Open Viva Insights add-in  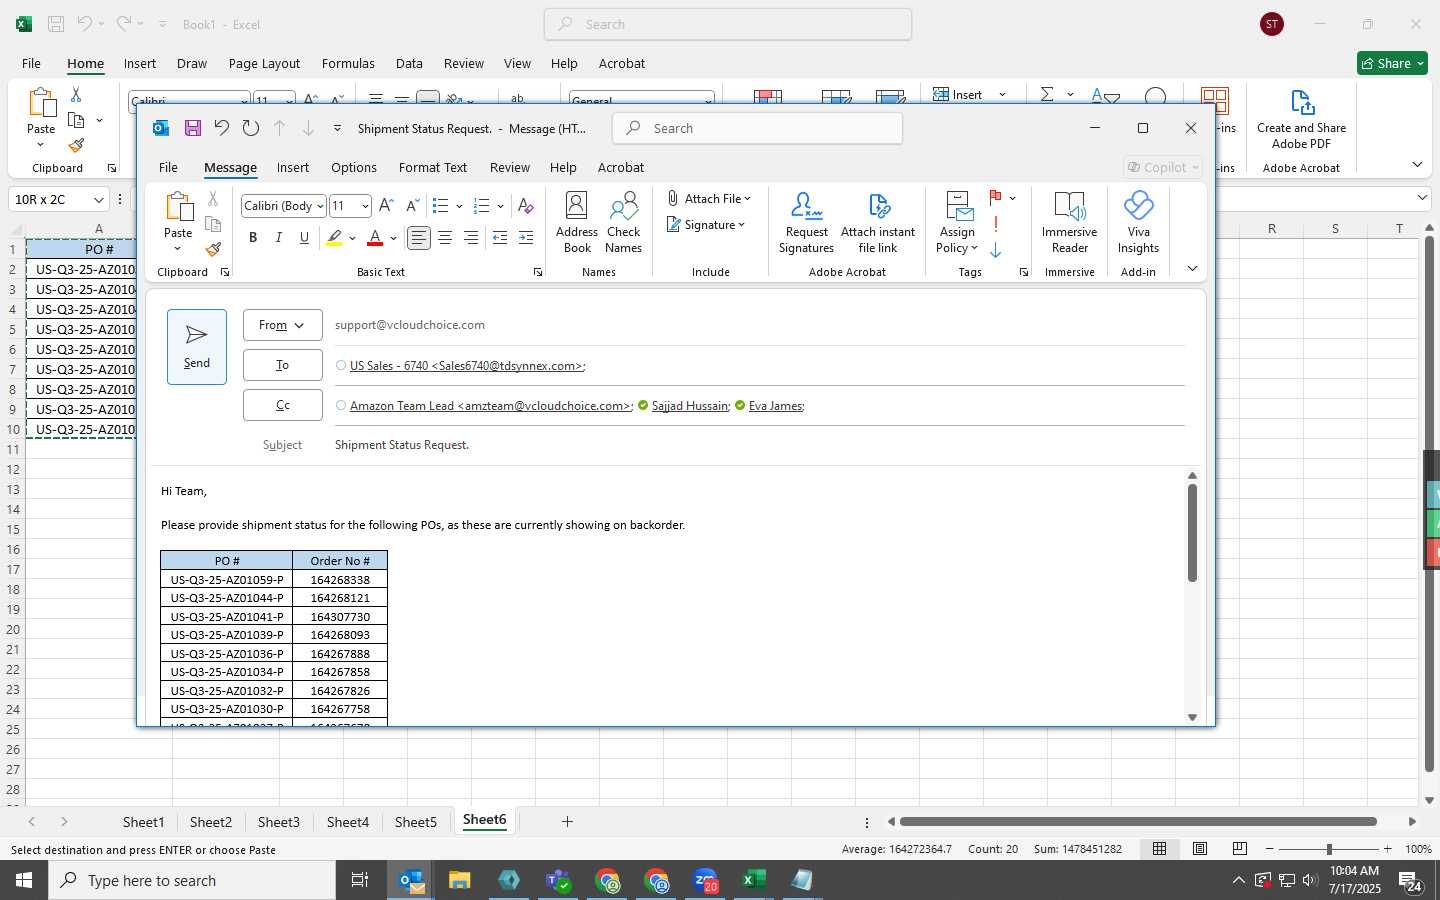[x=1138, y=222]
